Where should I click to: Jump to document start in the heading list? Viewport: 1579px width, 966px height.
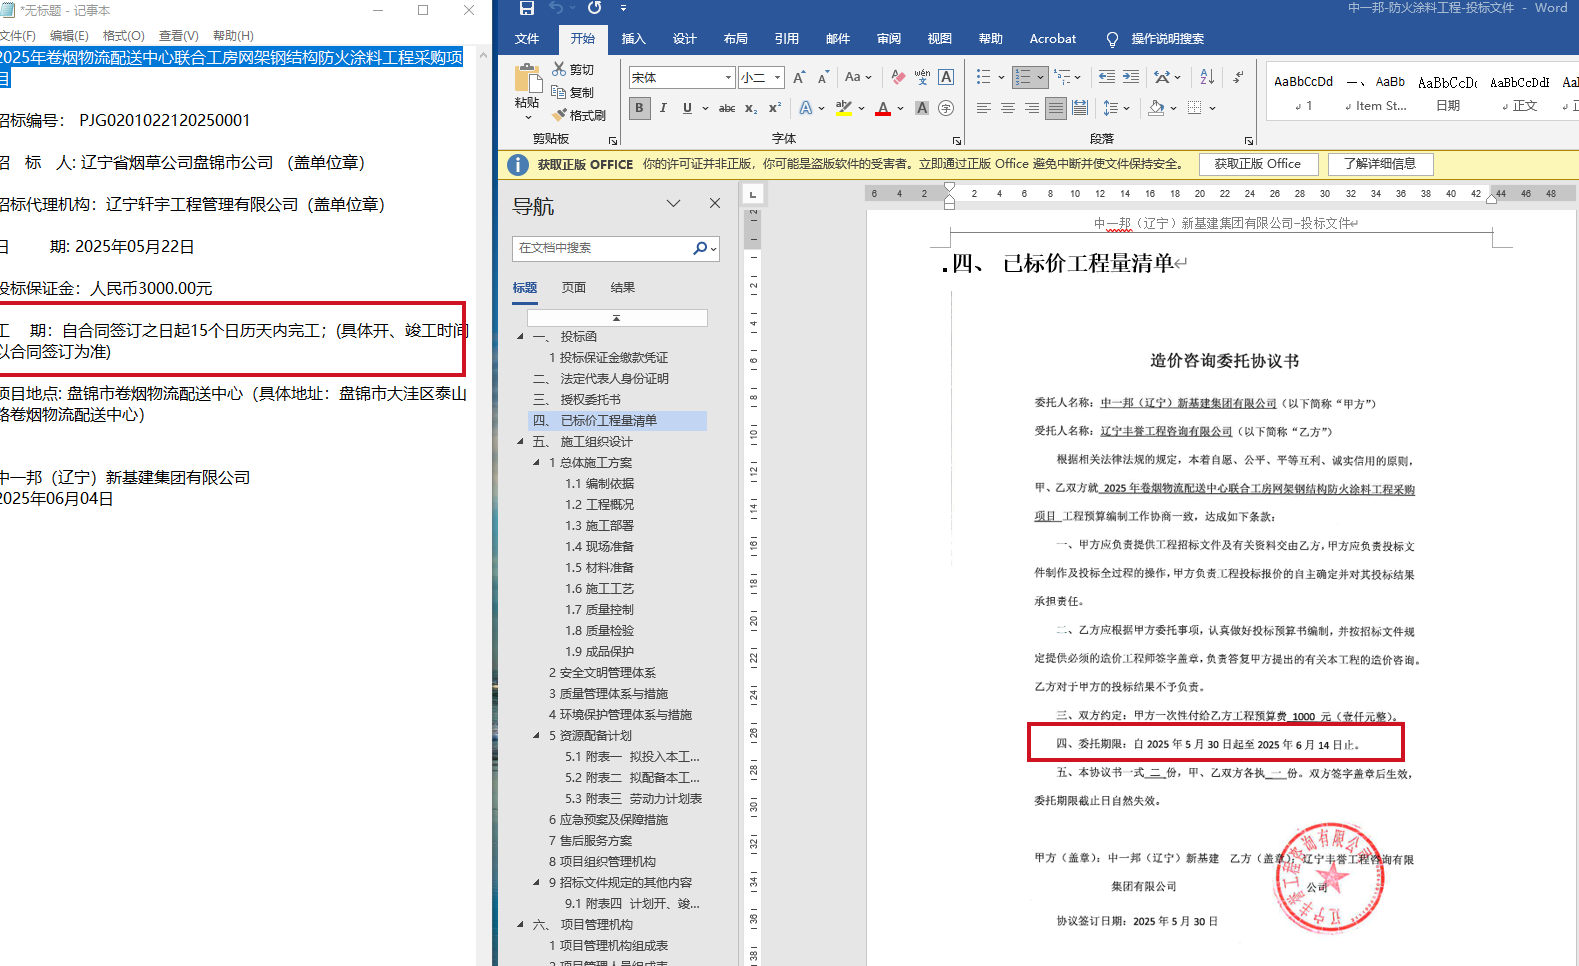click(617, 317)
